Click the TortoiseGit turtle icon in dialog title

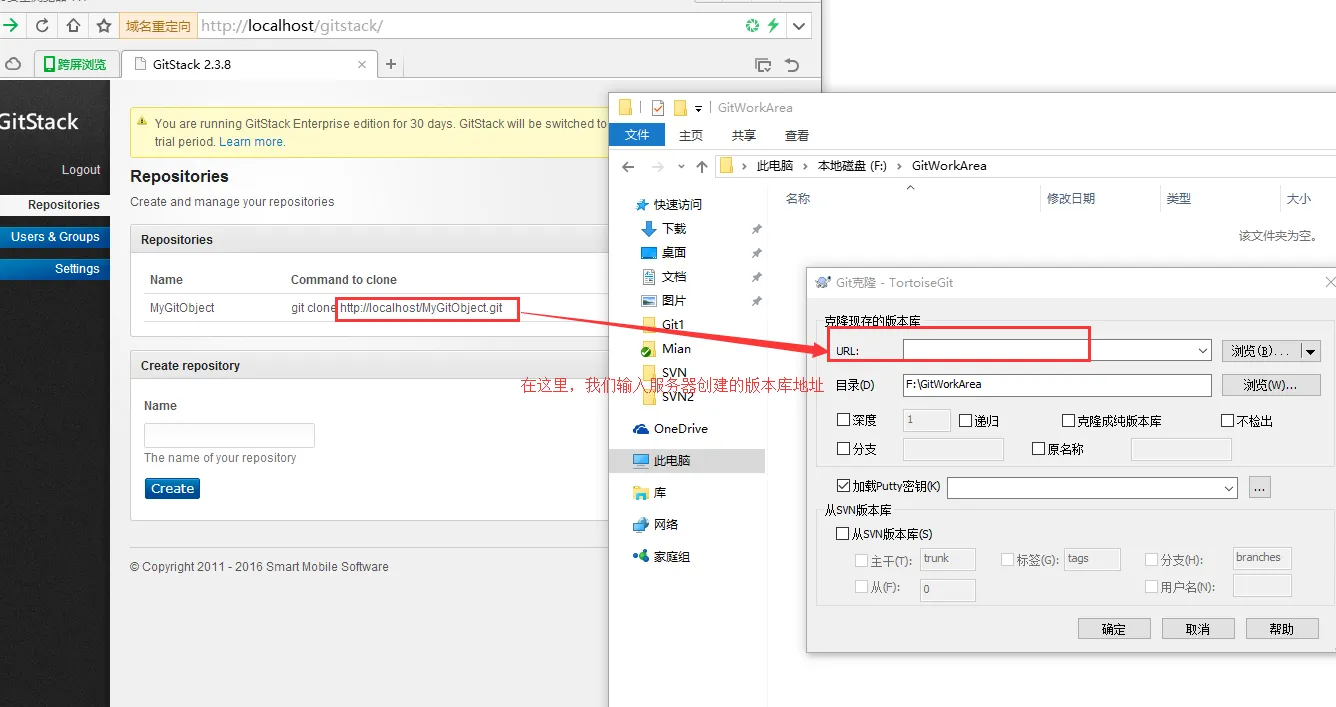click(822, 283)
